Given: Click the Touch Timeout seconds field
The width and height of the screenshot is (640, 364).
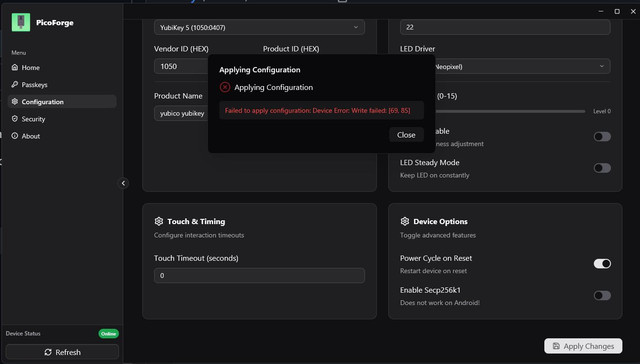Looking at the screenshot, I should (x=260, y=276).
